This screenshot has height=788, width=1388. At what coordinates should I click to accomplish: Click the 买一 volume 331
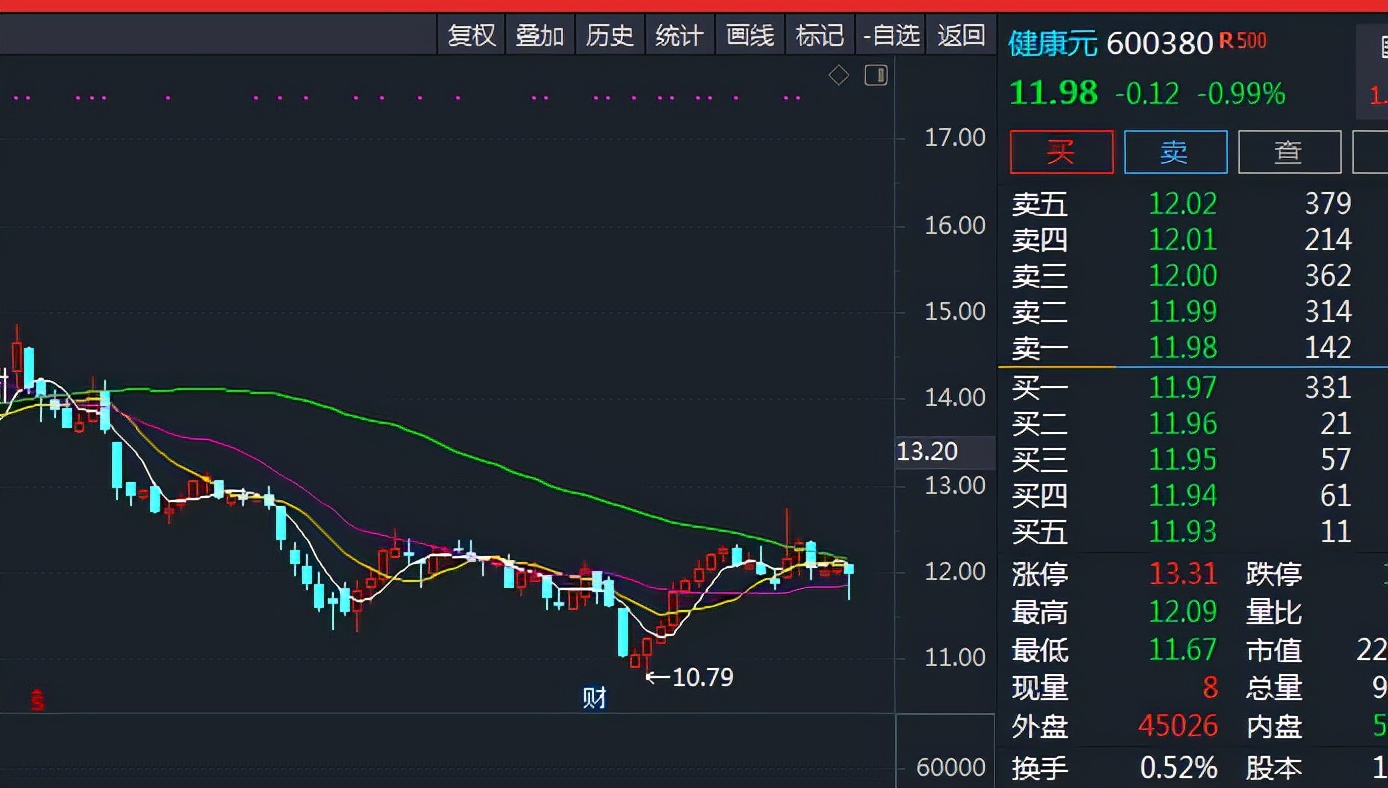1328,388
